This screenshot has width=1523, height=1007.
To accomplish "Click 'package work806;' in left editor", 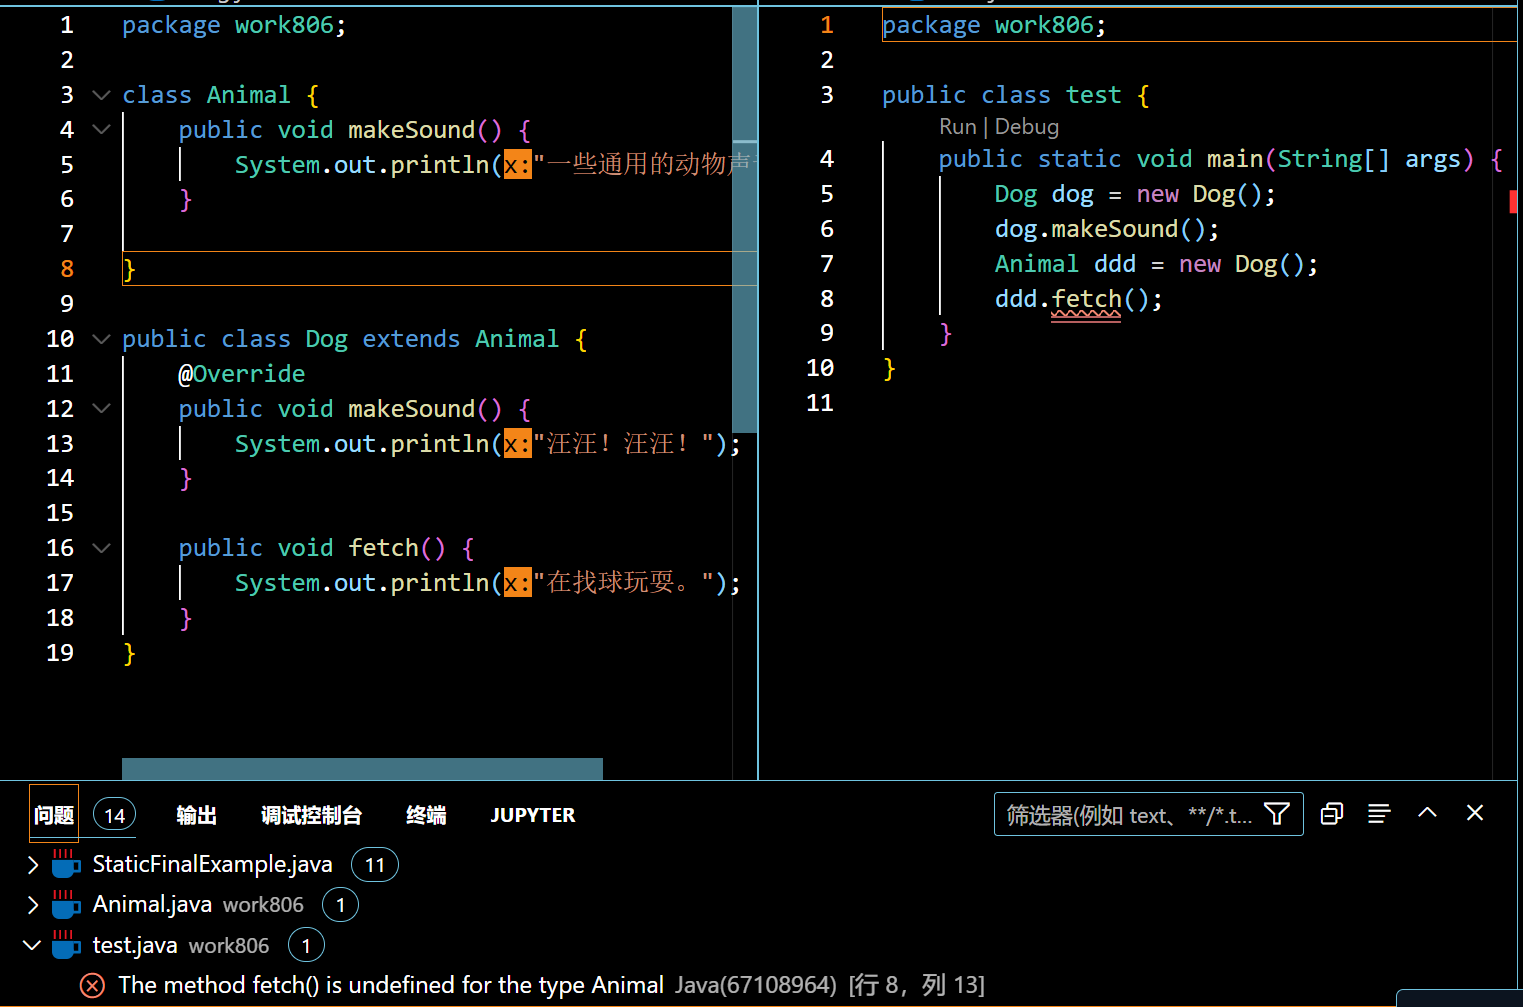I will point(234,25).
